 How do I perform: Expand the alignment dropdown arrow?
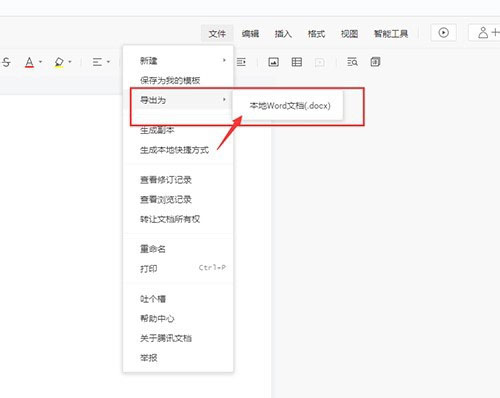(x=108, y=62)
